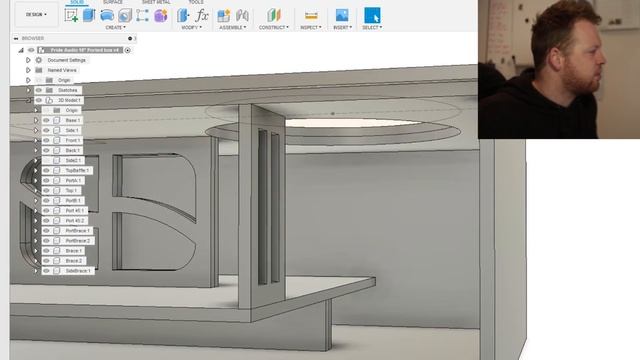The image size is (640, 360).
Task: Select the Hole tool in Create
Action: click(x=125, y=16)
